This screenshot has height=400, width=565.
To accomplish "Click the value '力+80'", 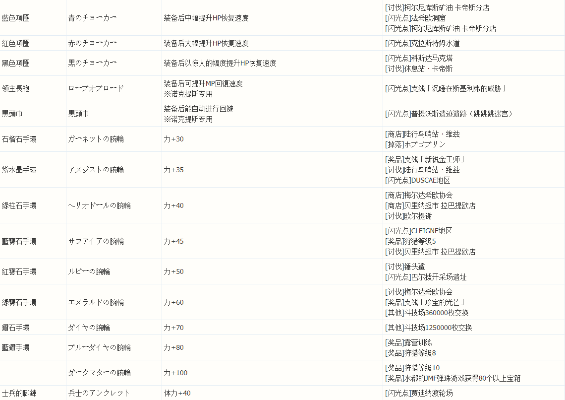I will [174, 347].
